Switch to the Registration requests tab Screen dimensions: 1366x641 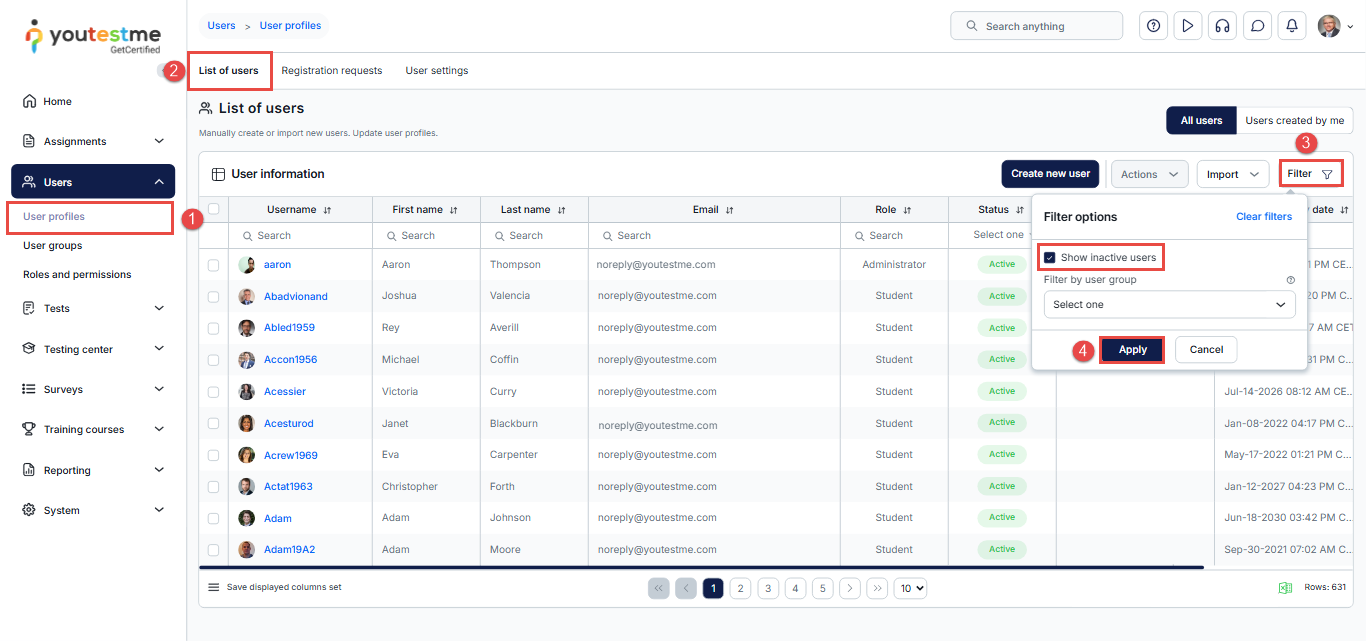331,71
